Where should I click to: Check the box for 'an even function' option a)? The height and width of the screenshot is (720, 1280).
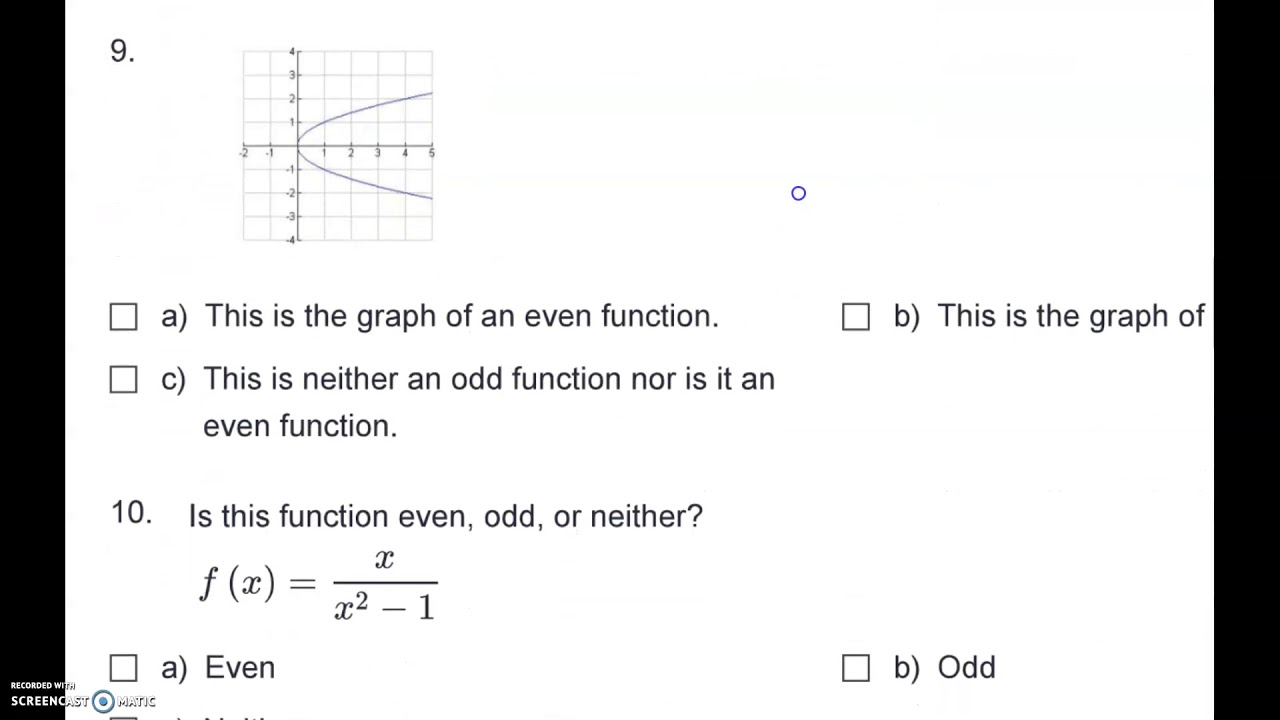click(x=124, y=317)
